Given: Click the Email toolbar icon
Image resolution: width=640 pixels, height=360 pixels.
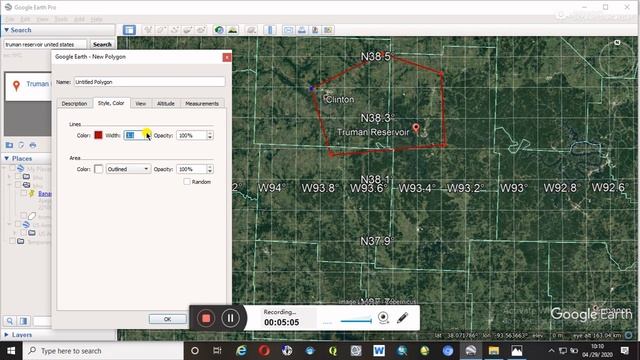Looking at the screenshot, I should pos(288,30).
